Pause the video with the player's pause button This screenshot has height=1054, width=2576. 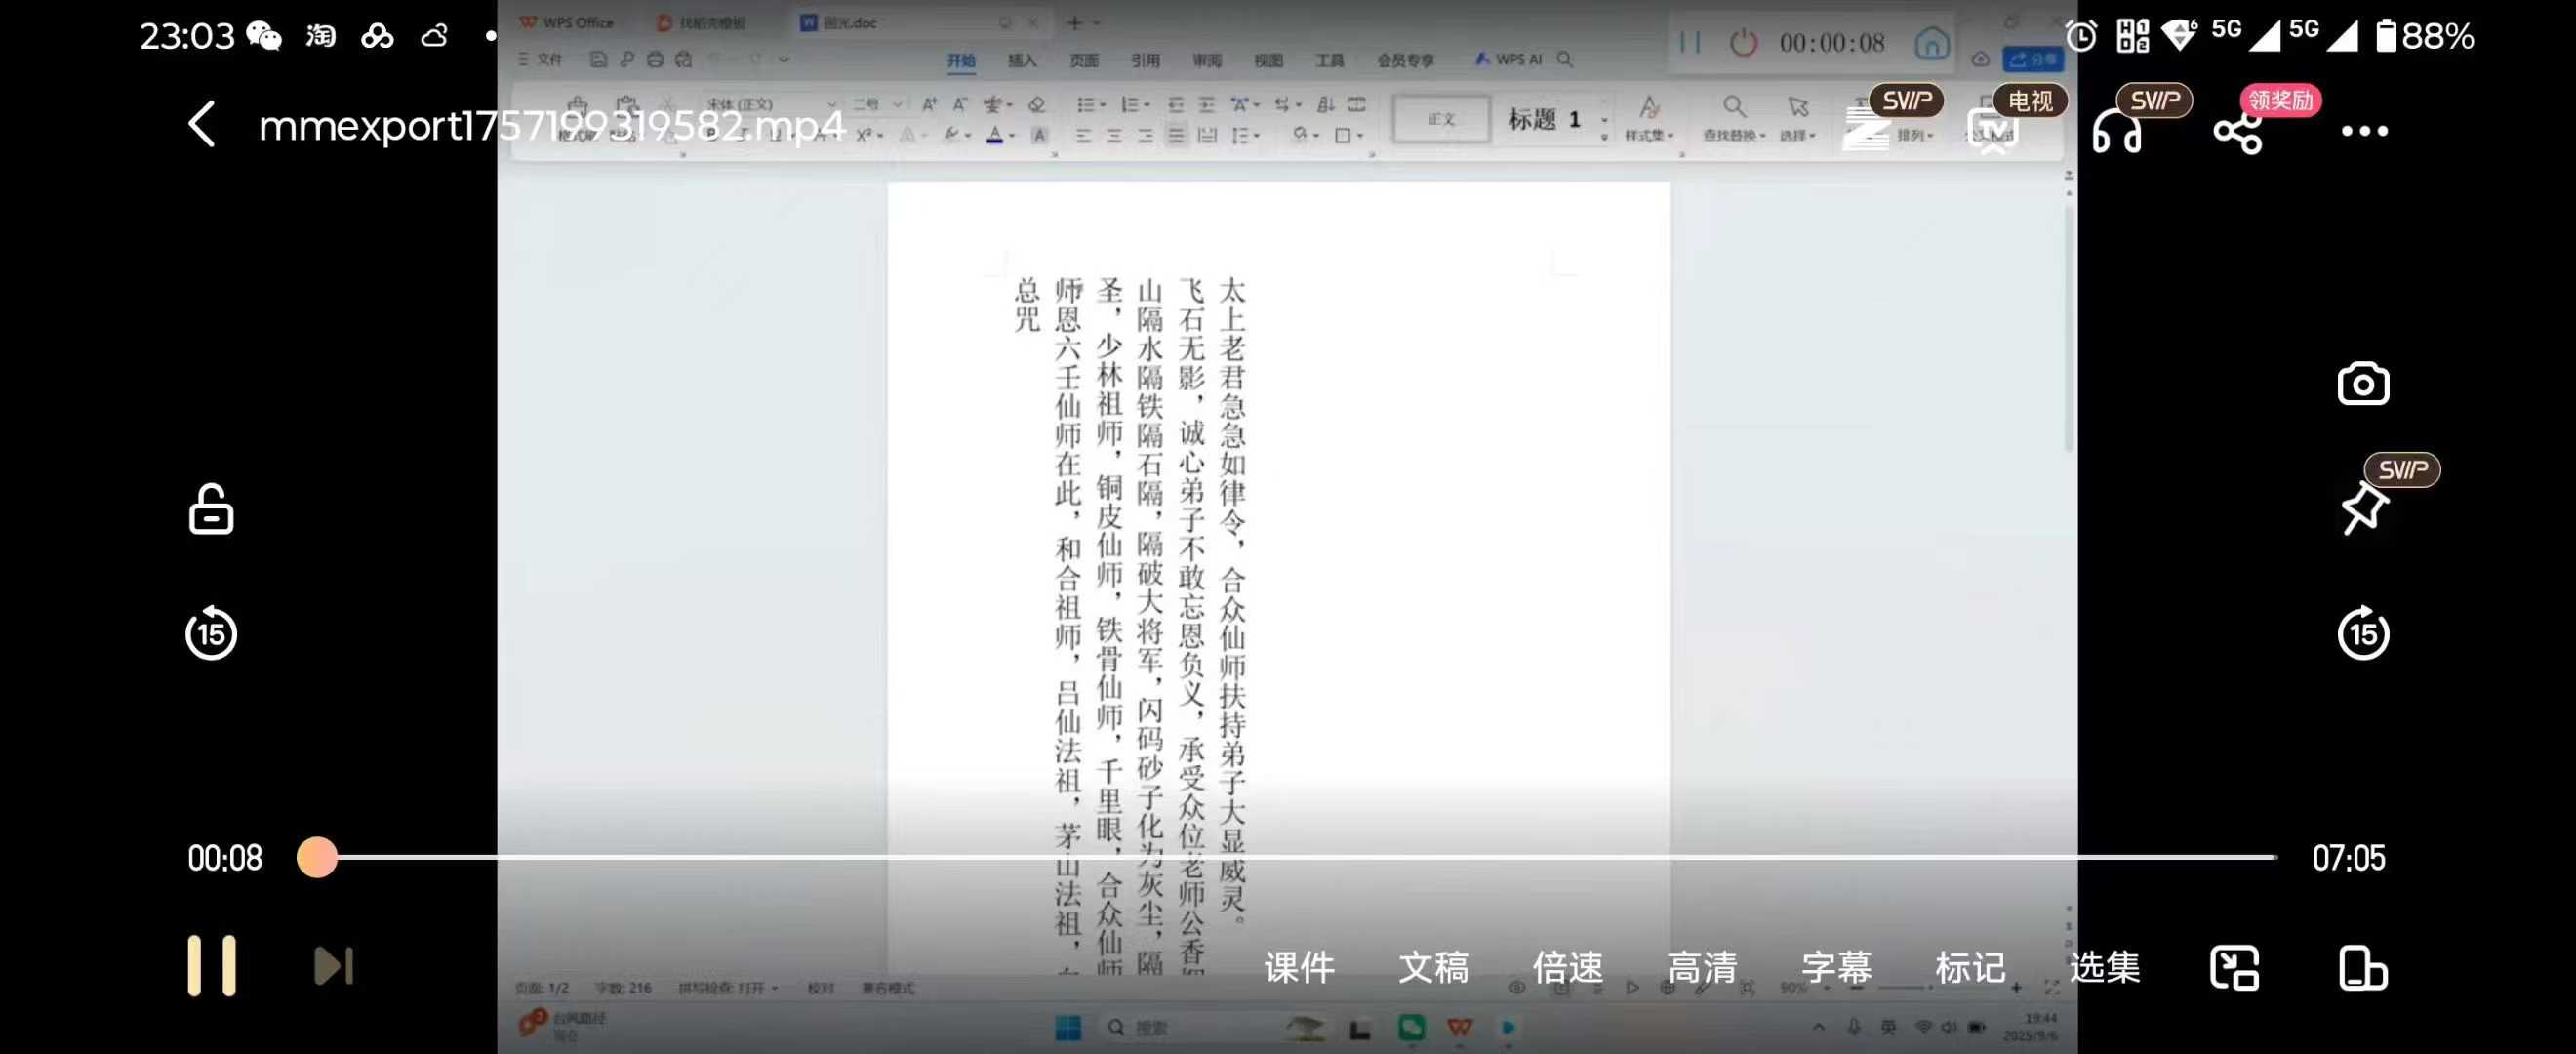coord(212,966)
